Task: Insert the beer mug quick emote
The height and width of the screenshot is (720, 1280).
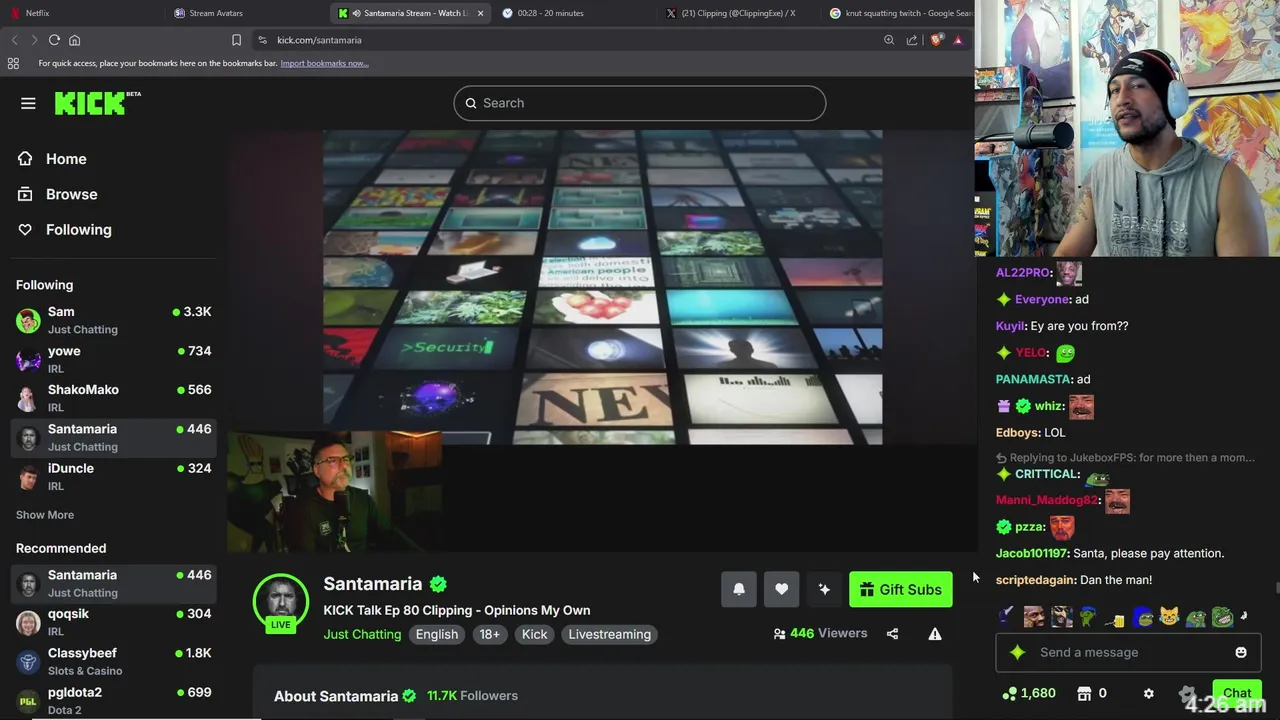Action: click(x=1115, y=619)
